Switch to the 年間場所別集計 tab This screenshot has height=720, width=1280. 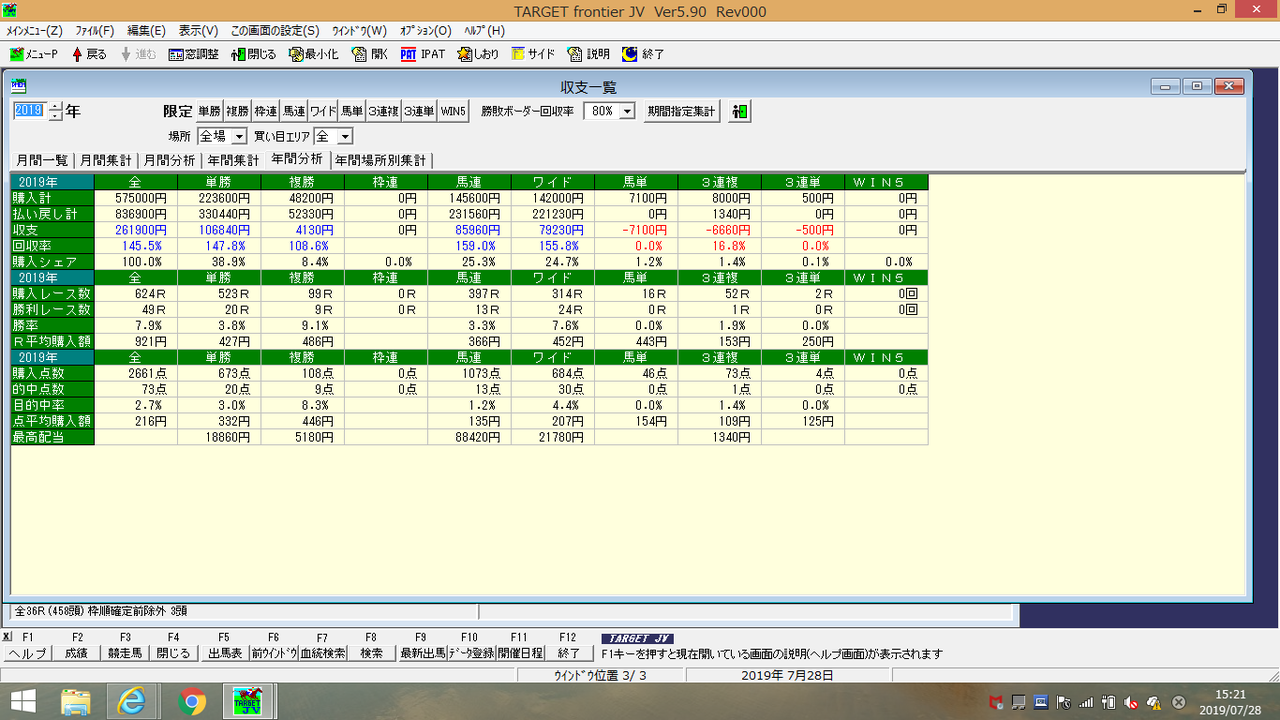click(380, 160)
